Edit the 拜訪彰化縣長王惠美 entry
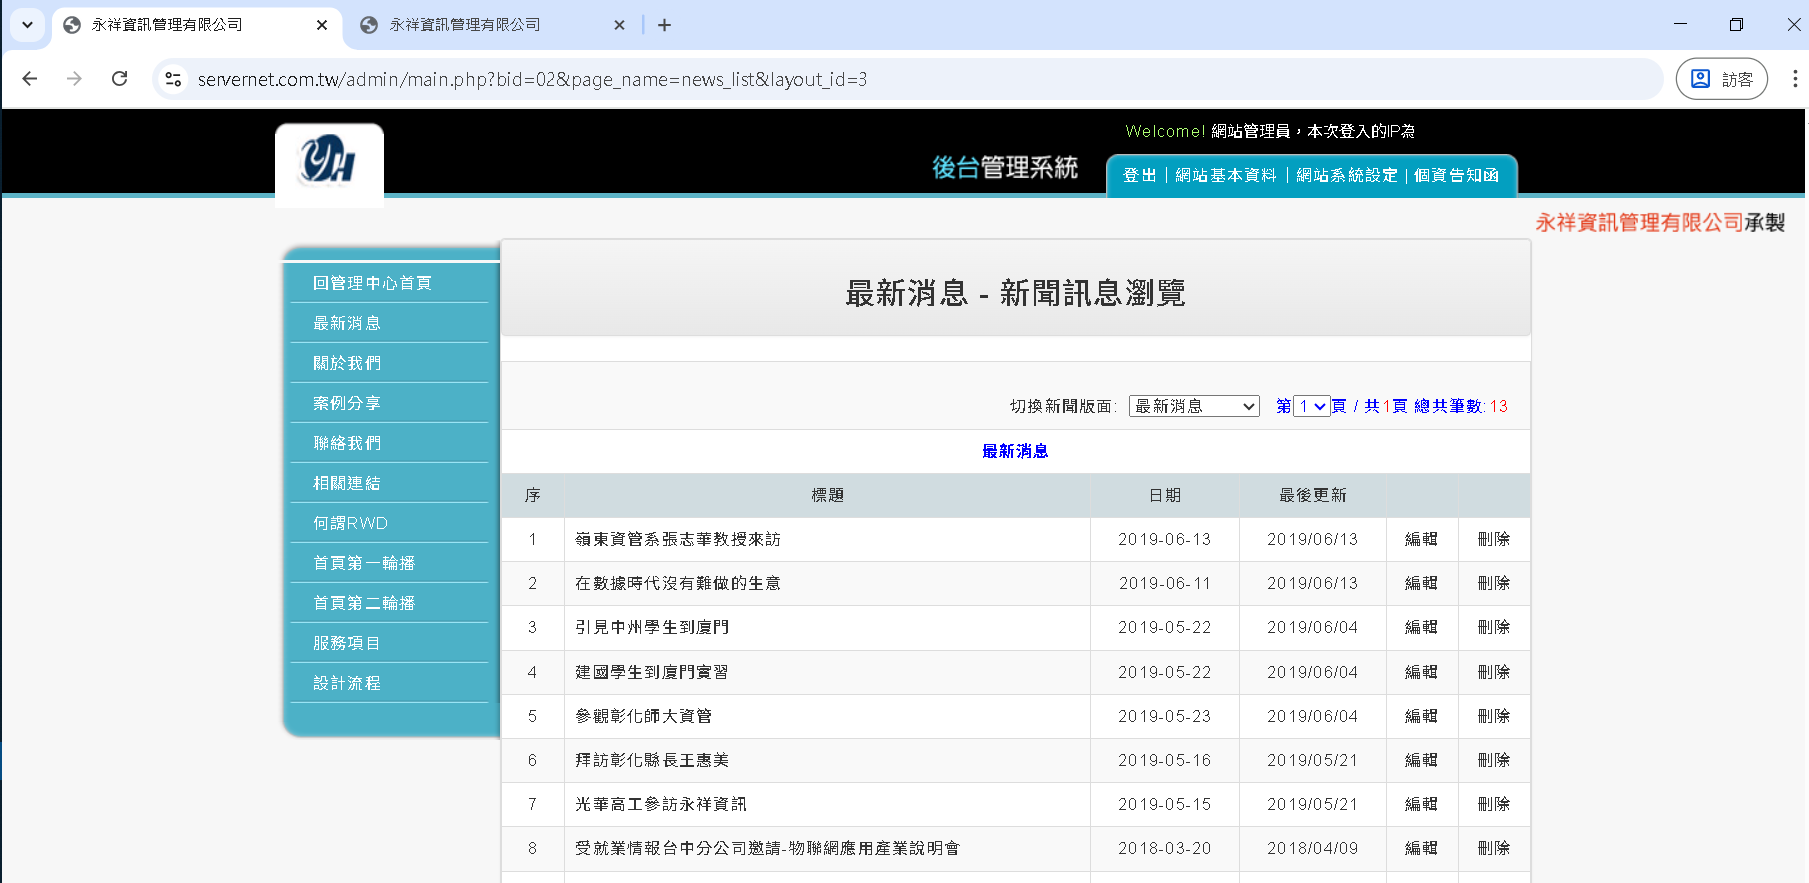The image size is (1809, 883). pos(1421,760)
